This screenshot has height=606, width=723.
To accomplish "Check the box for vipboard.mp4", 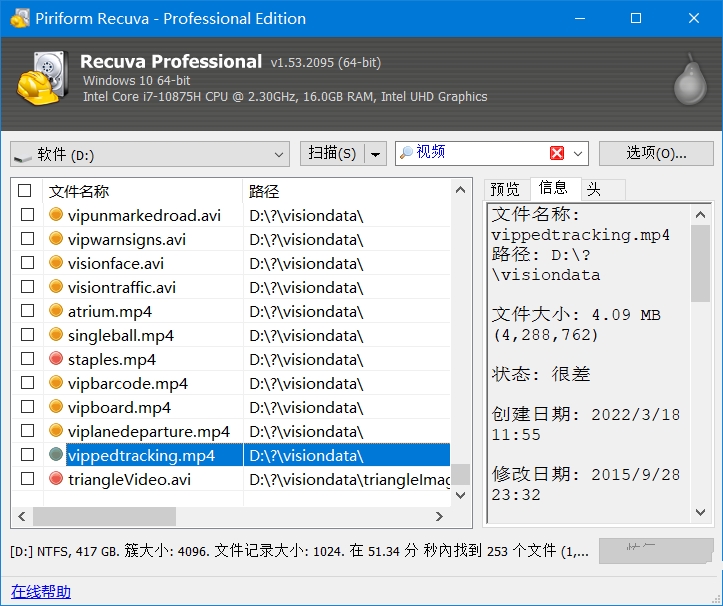I will point(28,406).
